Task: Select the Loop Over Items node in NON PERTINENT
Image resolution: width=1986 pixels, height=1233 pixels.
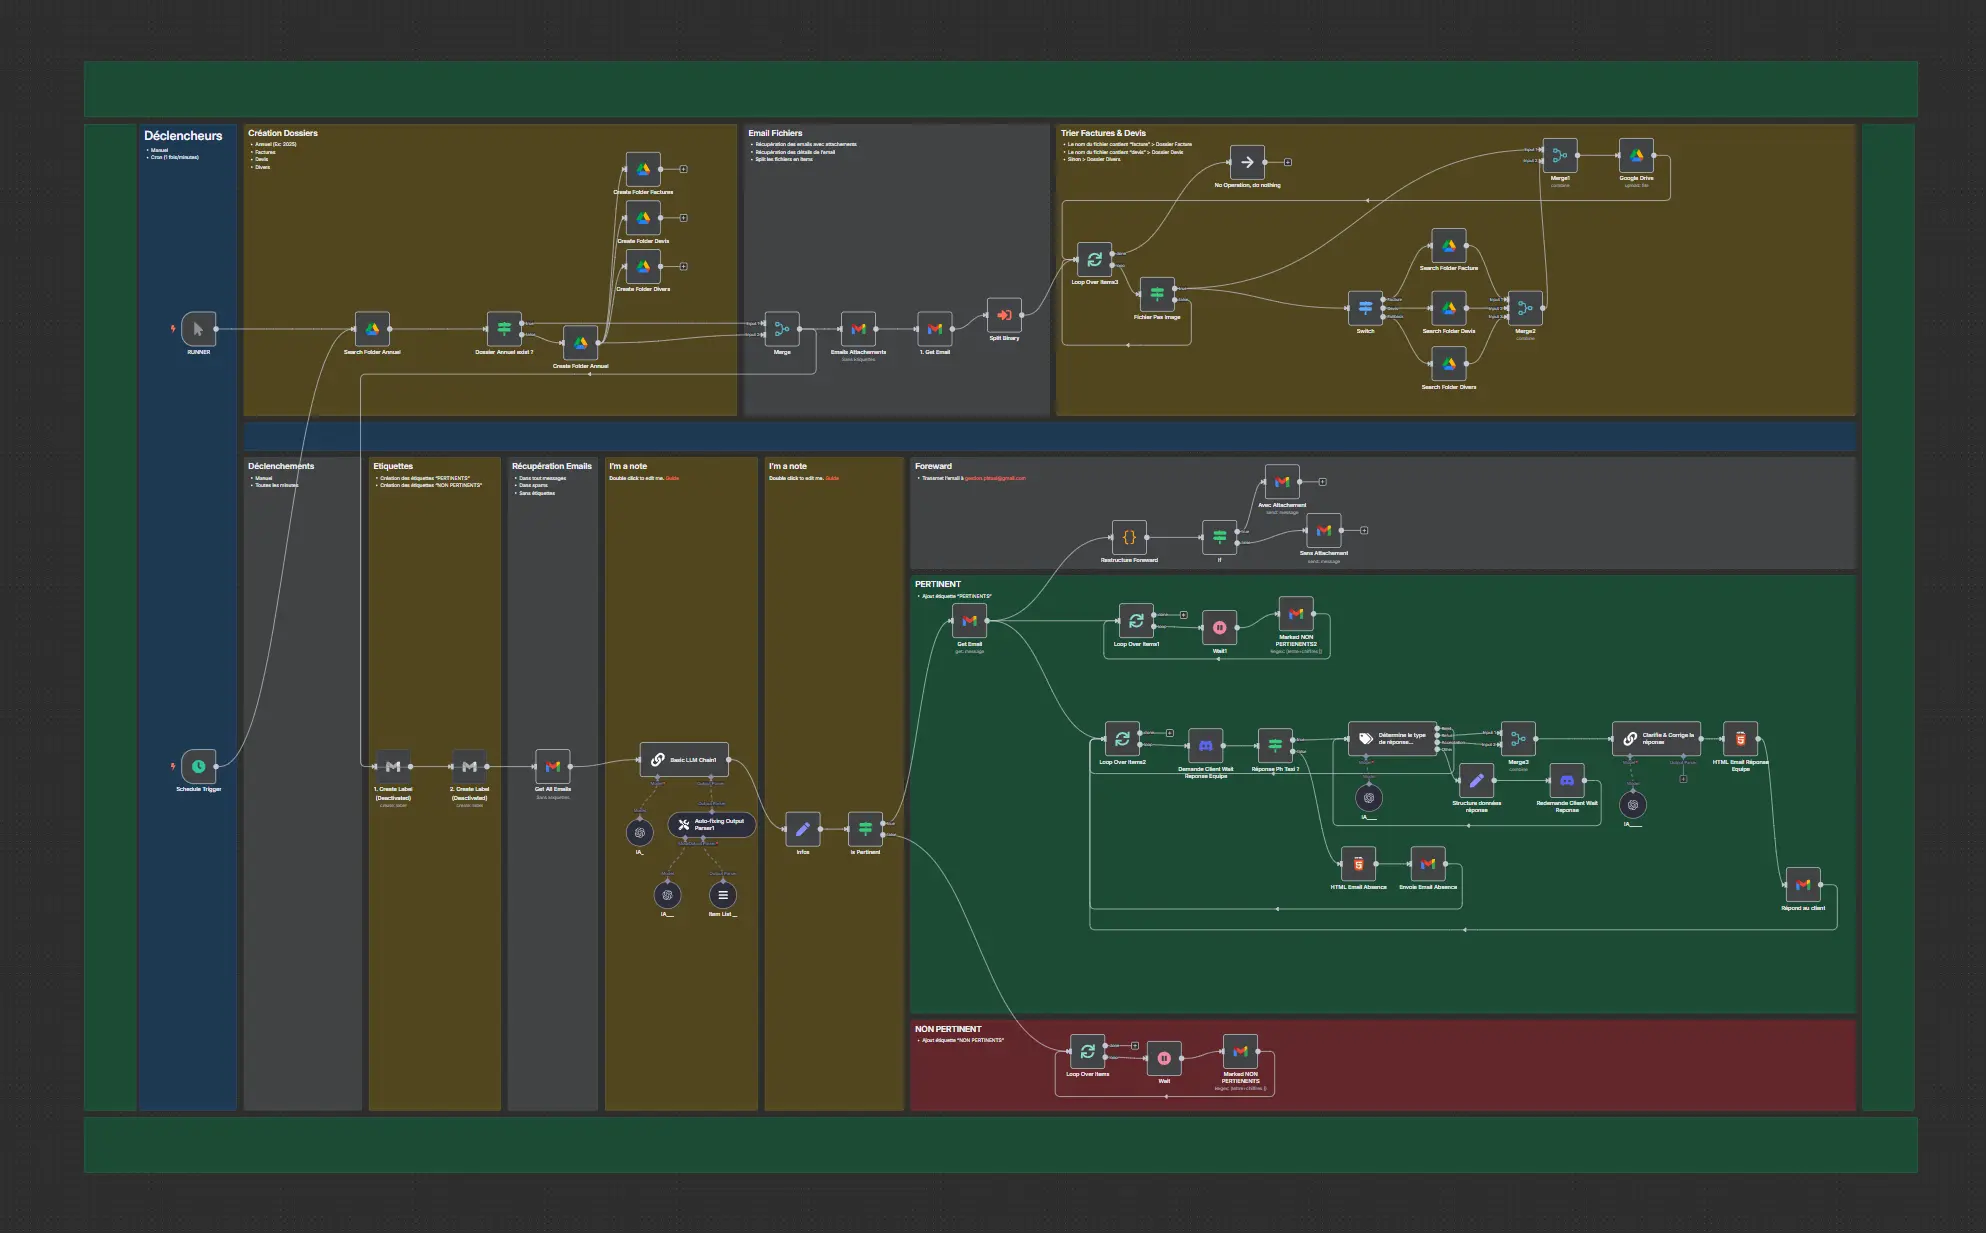Action: [x=1087, y=1051]
